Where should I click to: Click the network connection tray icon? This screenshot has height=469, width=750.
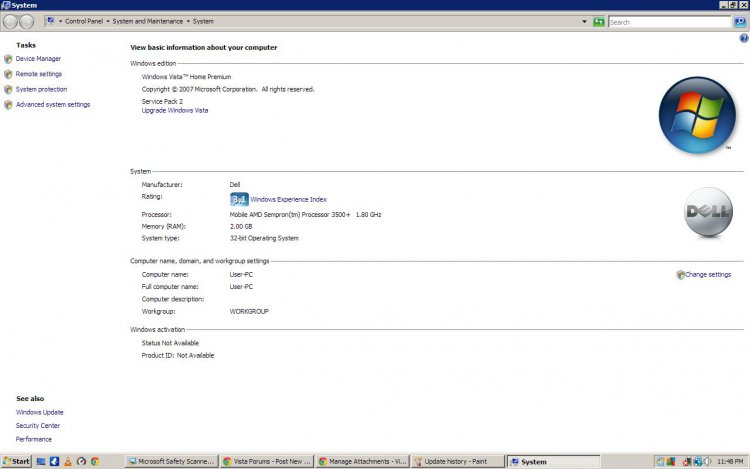point(697,461)
